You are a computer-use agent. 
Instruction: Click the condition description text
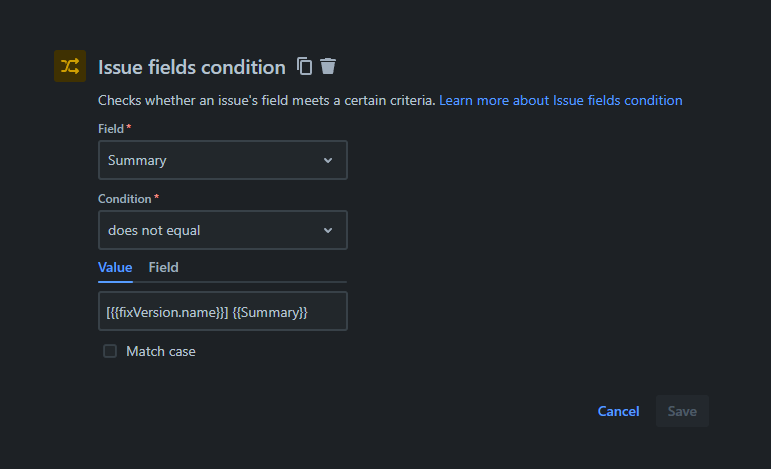tap(266, 100)
